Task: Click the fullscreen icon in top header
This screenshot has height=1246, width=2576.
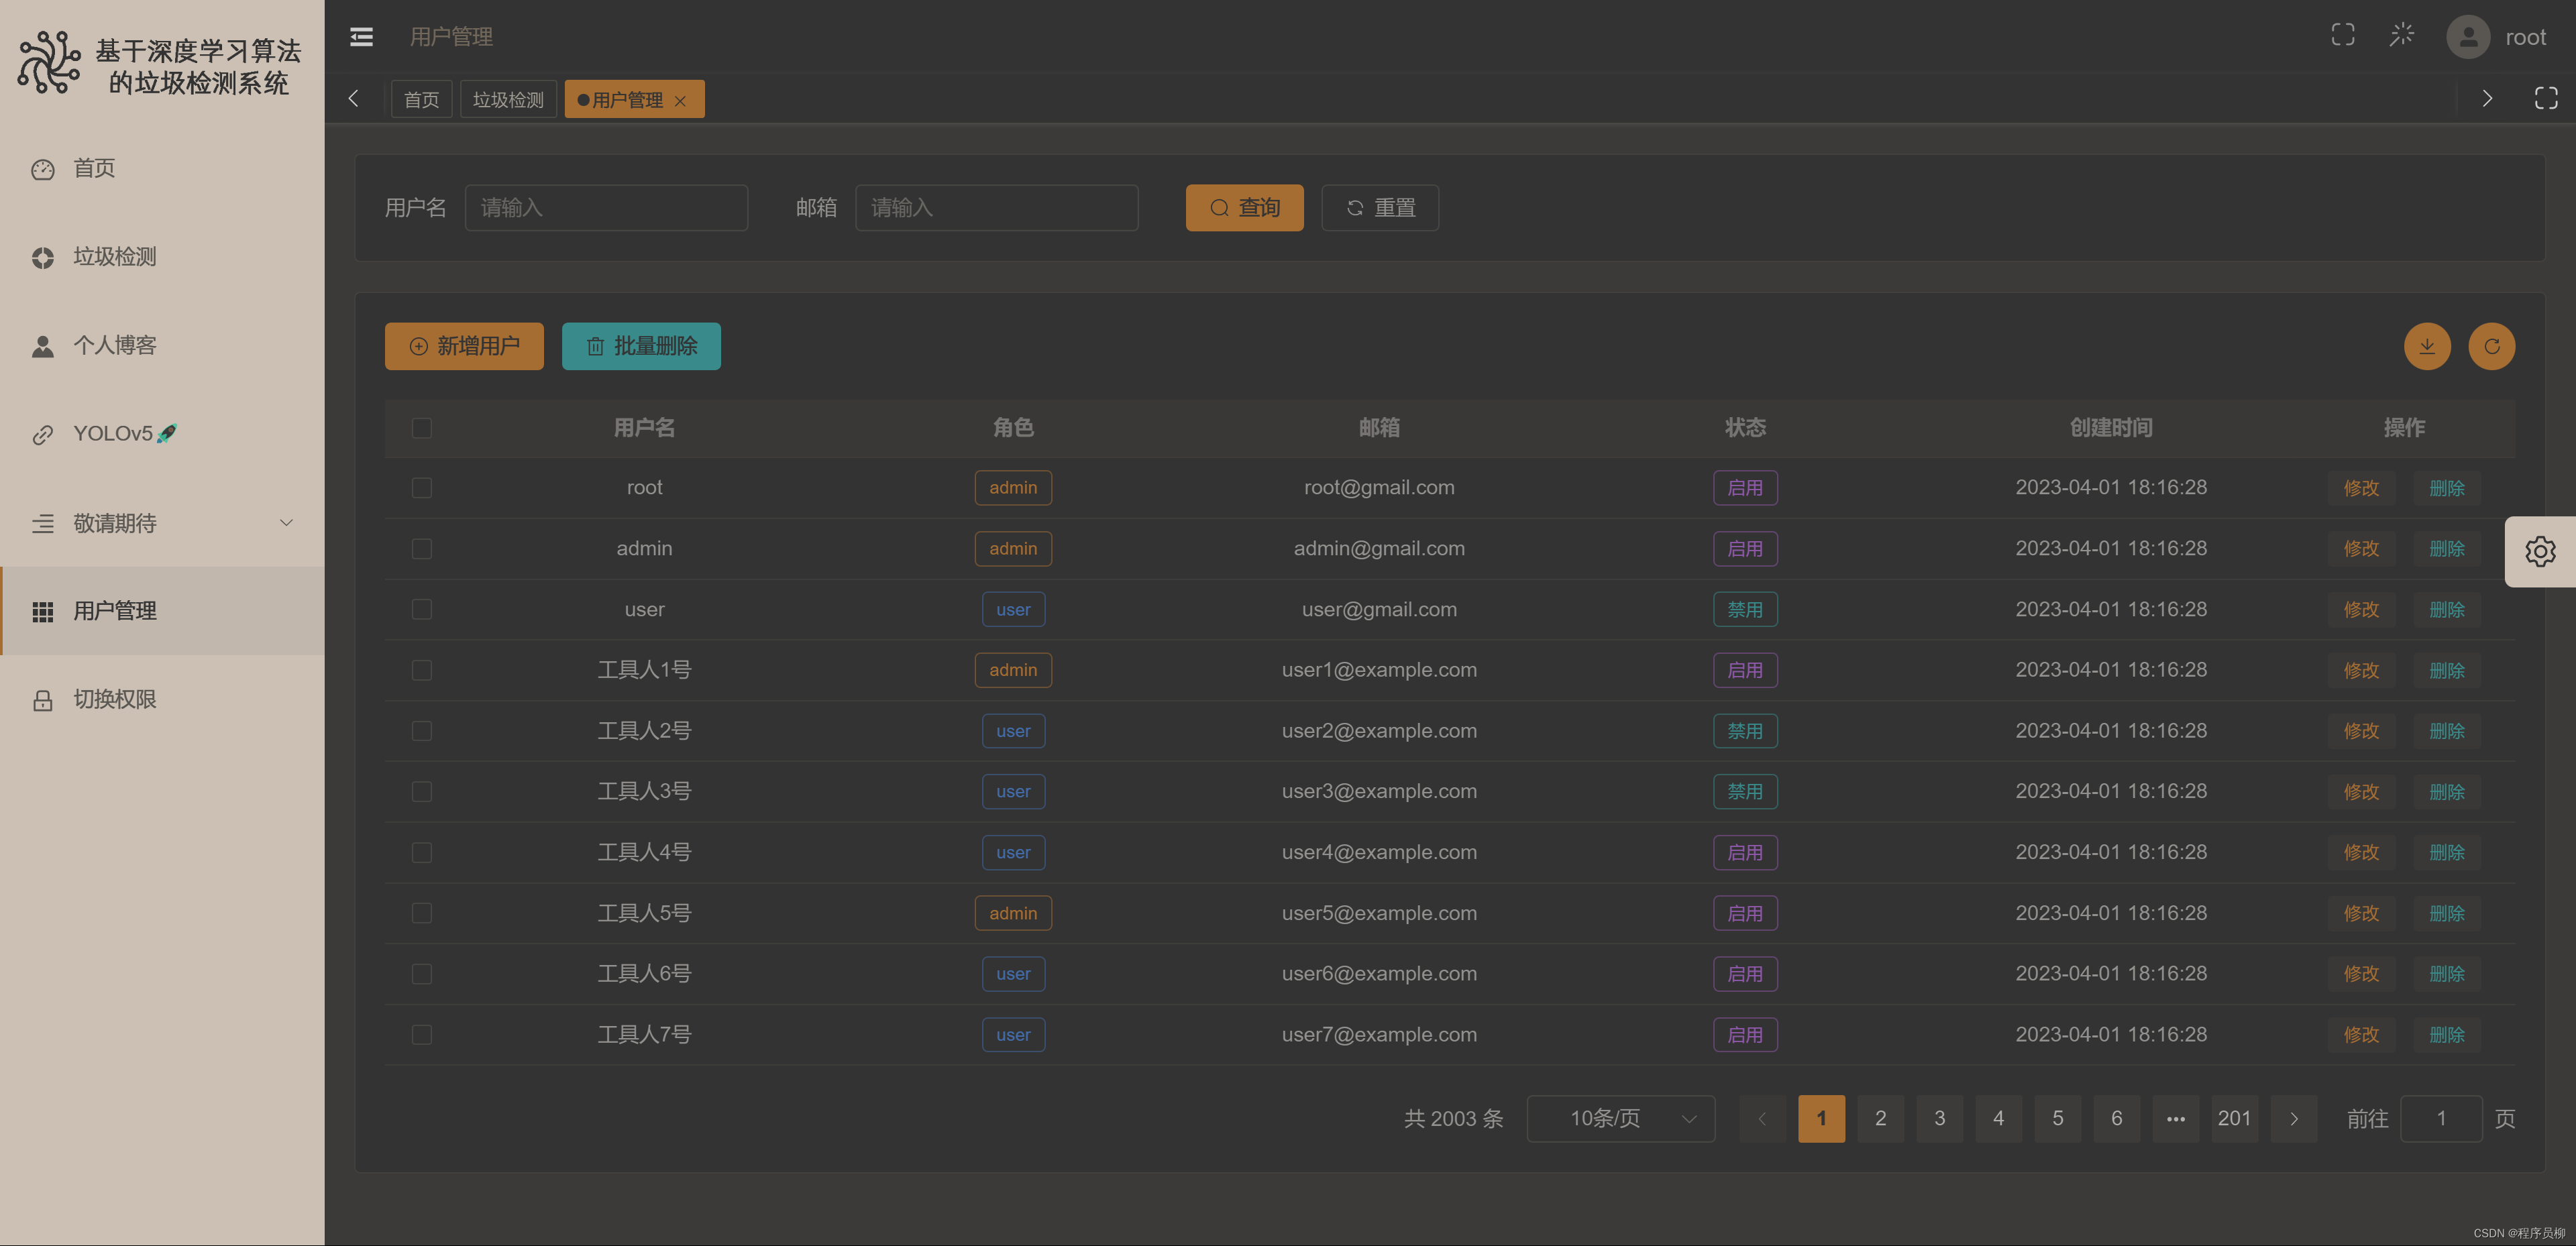Action: click(x=2342, y=36)
